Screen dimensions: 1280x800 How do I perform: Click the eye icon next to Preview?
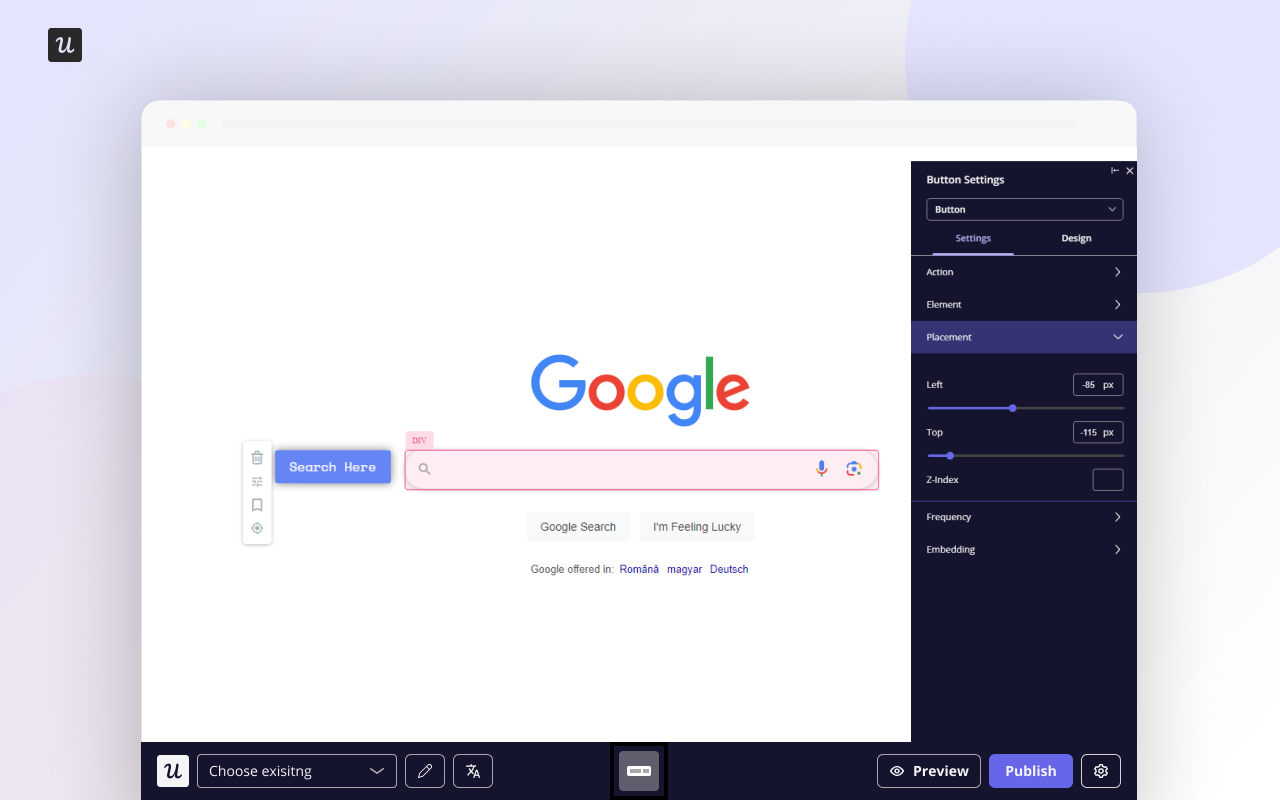click(x=897, y=770)
